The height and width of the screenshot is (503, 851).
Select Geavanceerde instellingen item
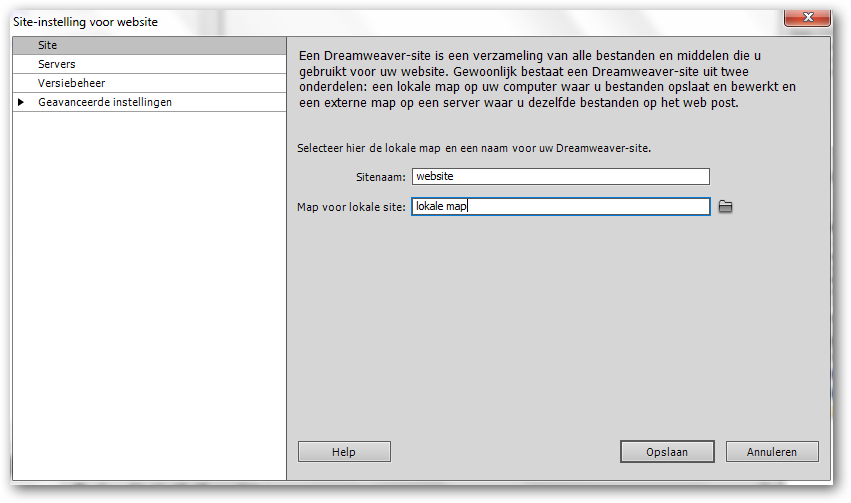click(149, 102)
